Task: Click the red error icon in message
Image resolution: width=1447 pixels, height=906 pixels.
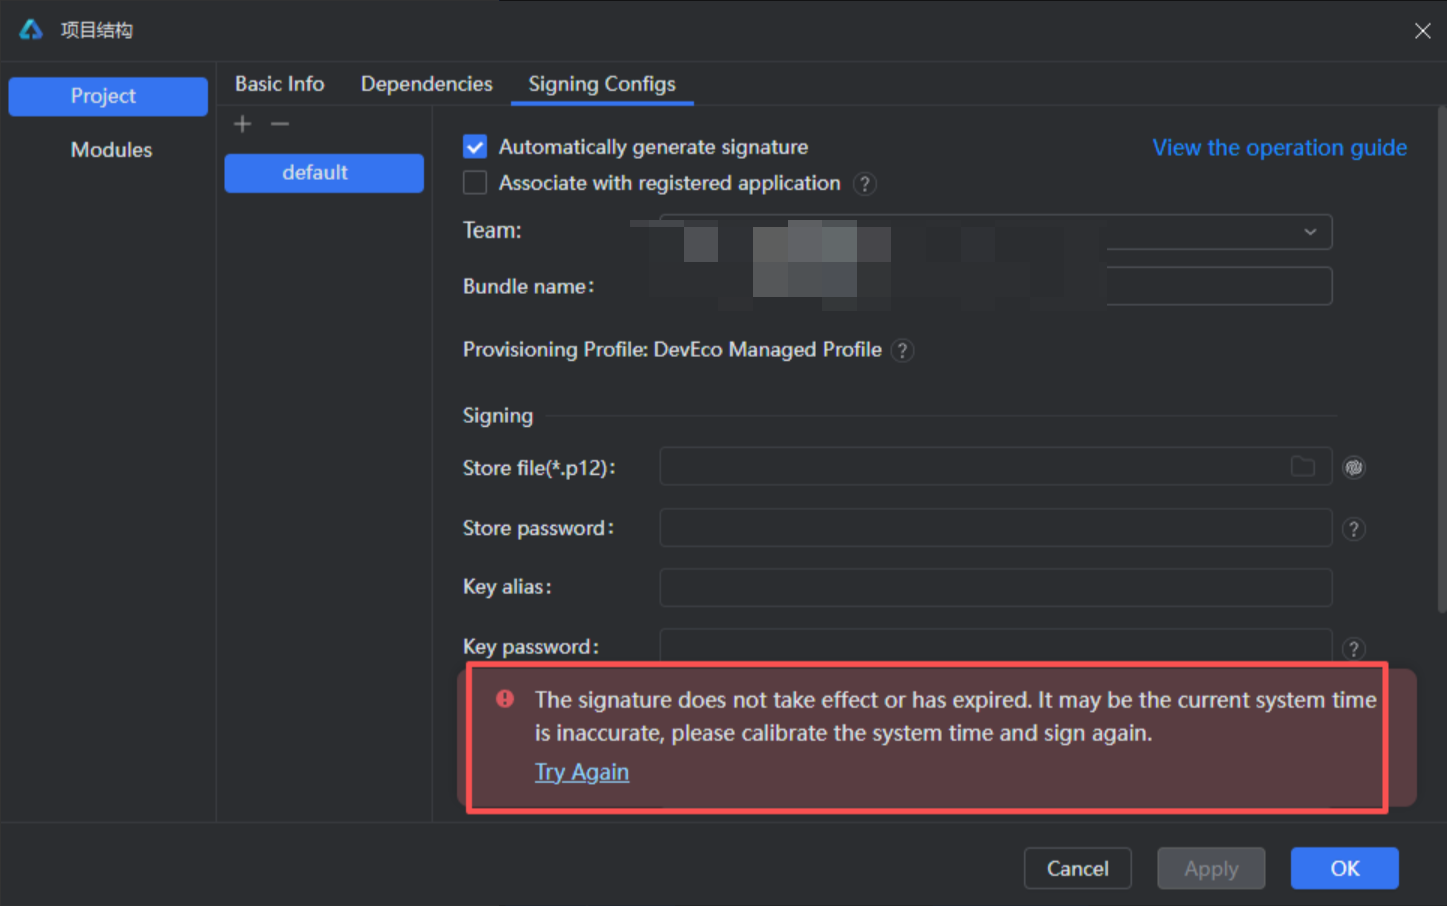Action: (x=505, y=699)
